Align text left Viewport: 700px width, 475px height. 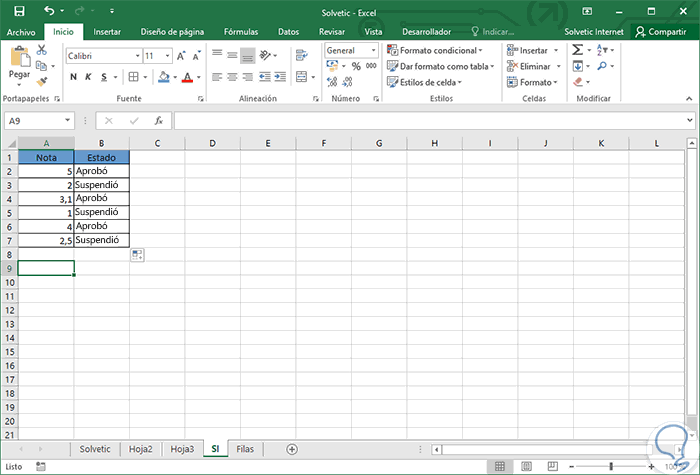pos(217,77)
